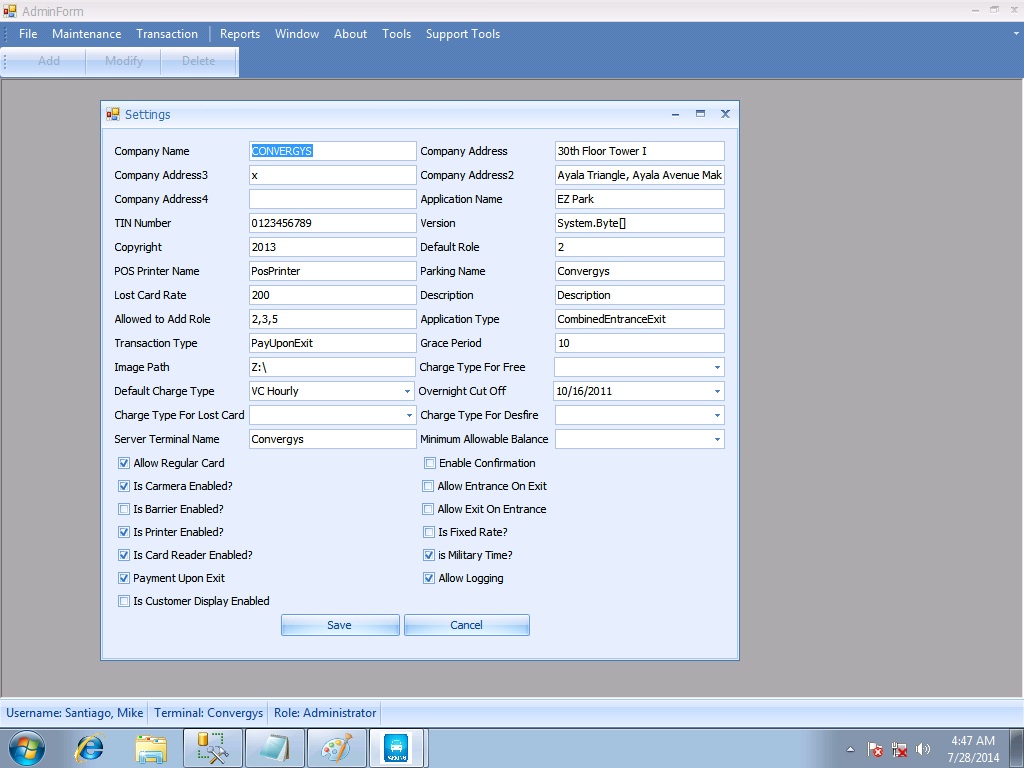Expand the Minimum Allowable Balance dropdown
Screen dimensions: 1024x768
(x=717, y=439)
